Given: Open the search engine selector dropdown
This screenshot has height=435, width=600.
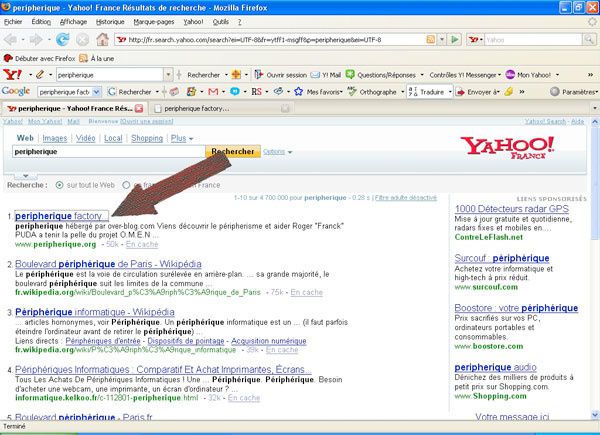Looking at the screenshot, I should [x=475, y=39].
